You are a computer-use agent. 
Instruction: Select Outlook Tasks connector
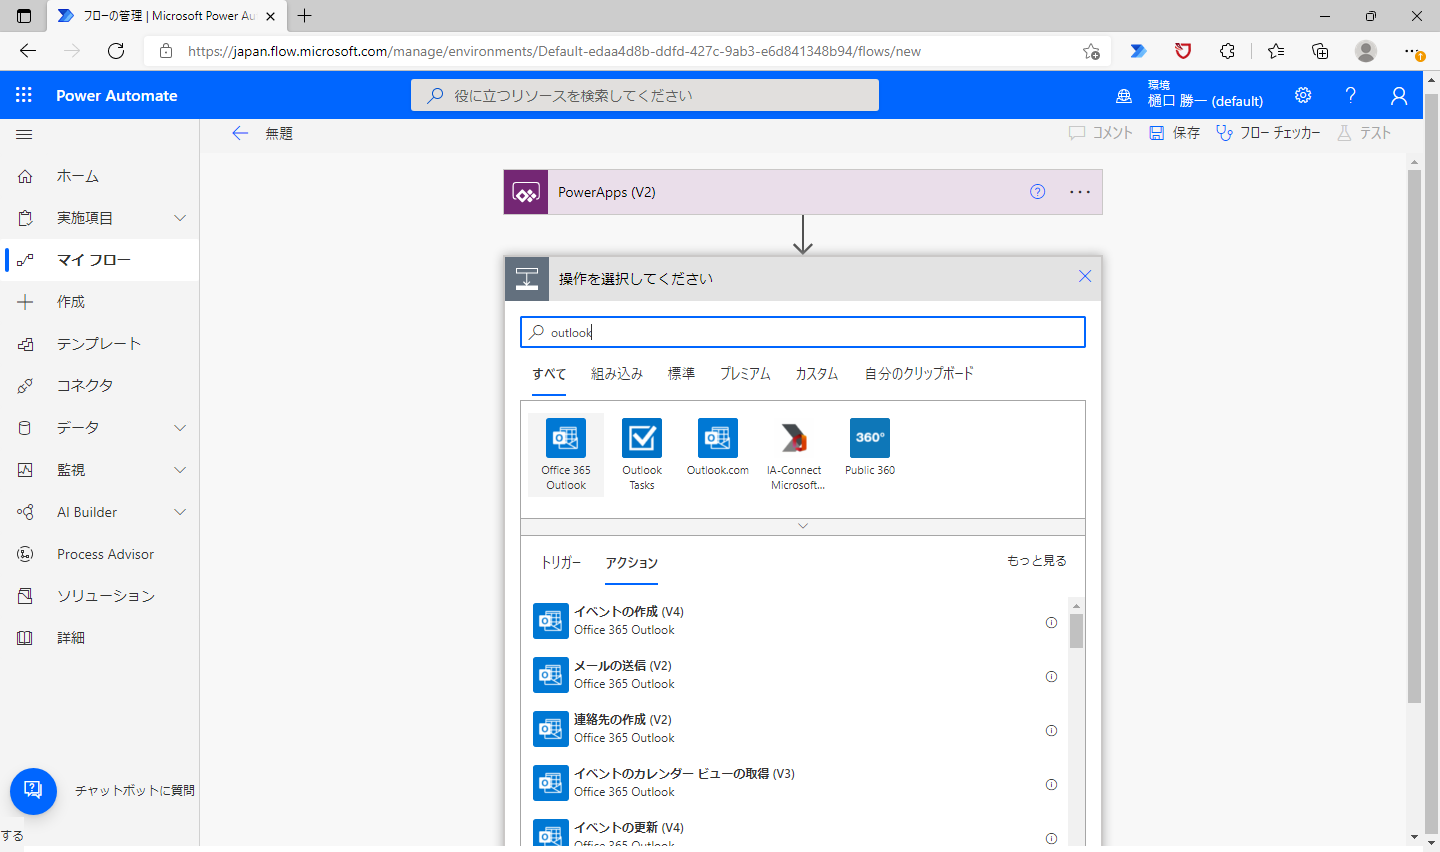[x=642, y=455]
